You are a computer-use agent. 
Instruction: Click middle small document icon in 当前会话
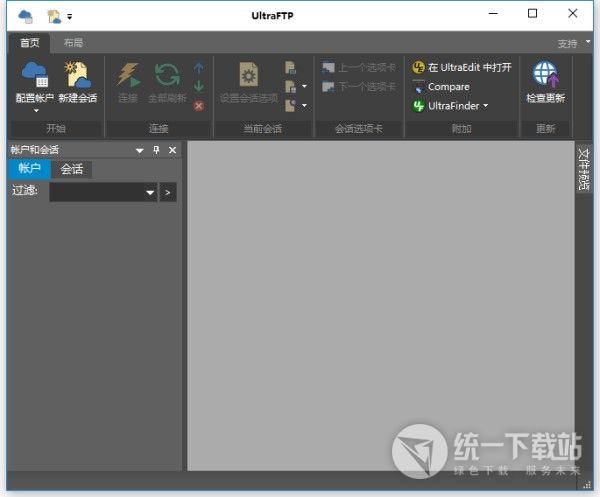[290, 86]
